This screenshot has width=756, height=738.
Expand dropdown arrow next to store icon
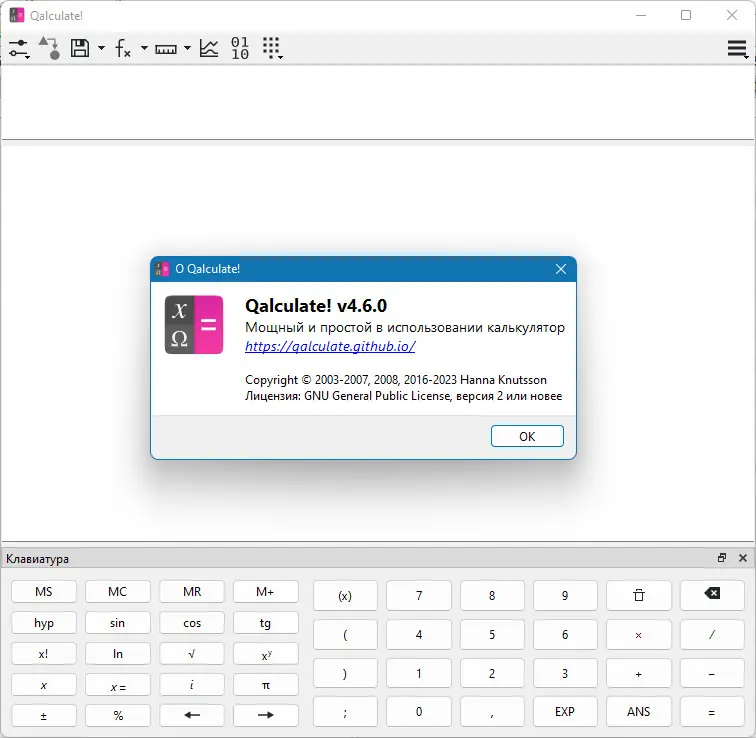tap(101, 48)
